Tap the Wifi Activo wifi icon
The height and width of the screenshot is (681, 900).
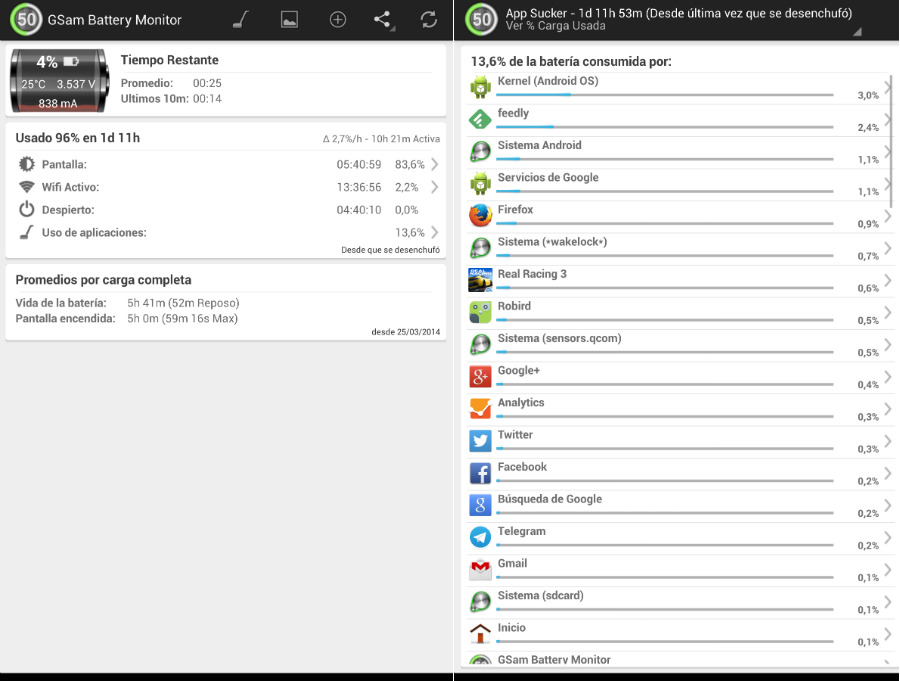click(x=26, y=187)
